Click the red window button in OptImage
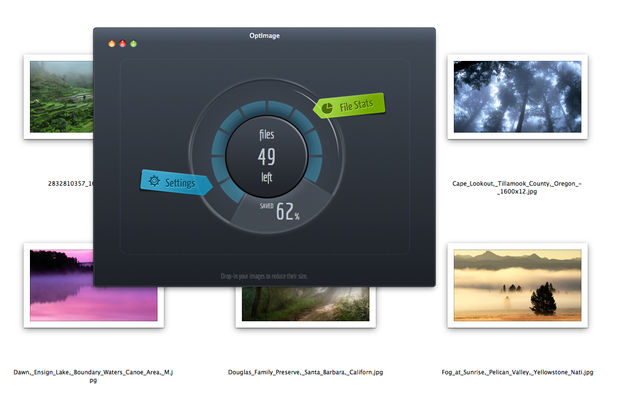Image resolution: width=628 pixels, height=393 pixels. point(123,44)
